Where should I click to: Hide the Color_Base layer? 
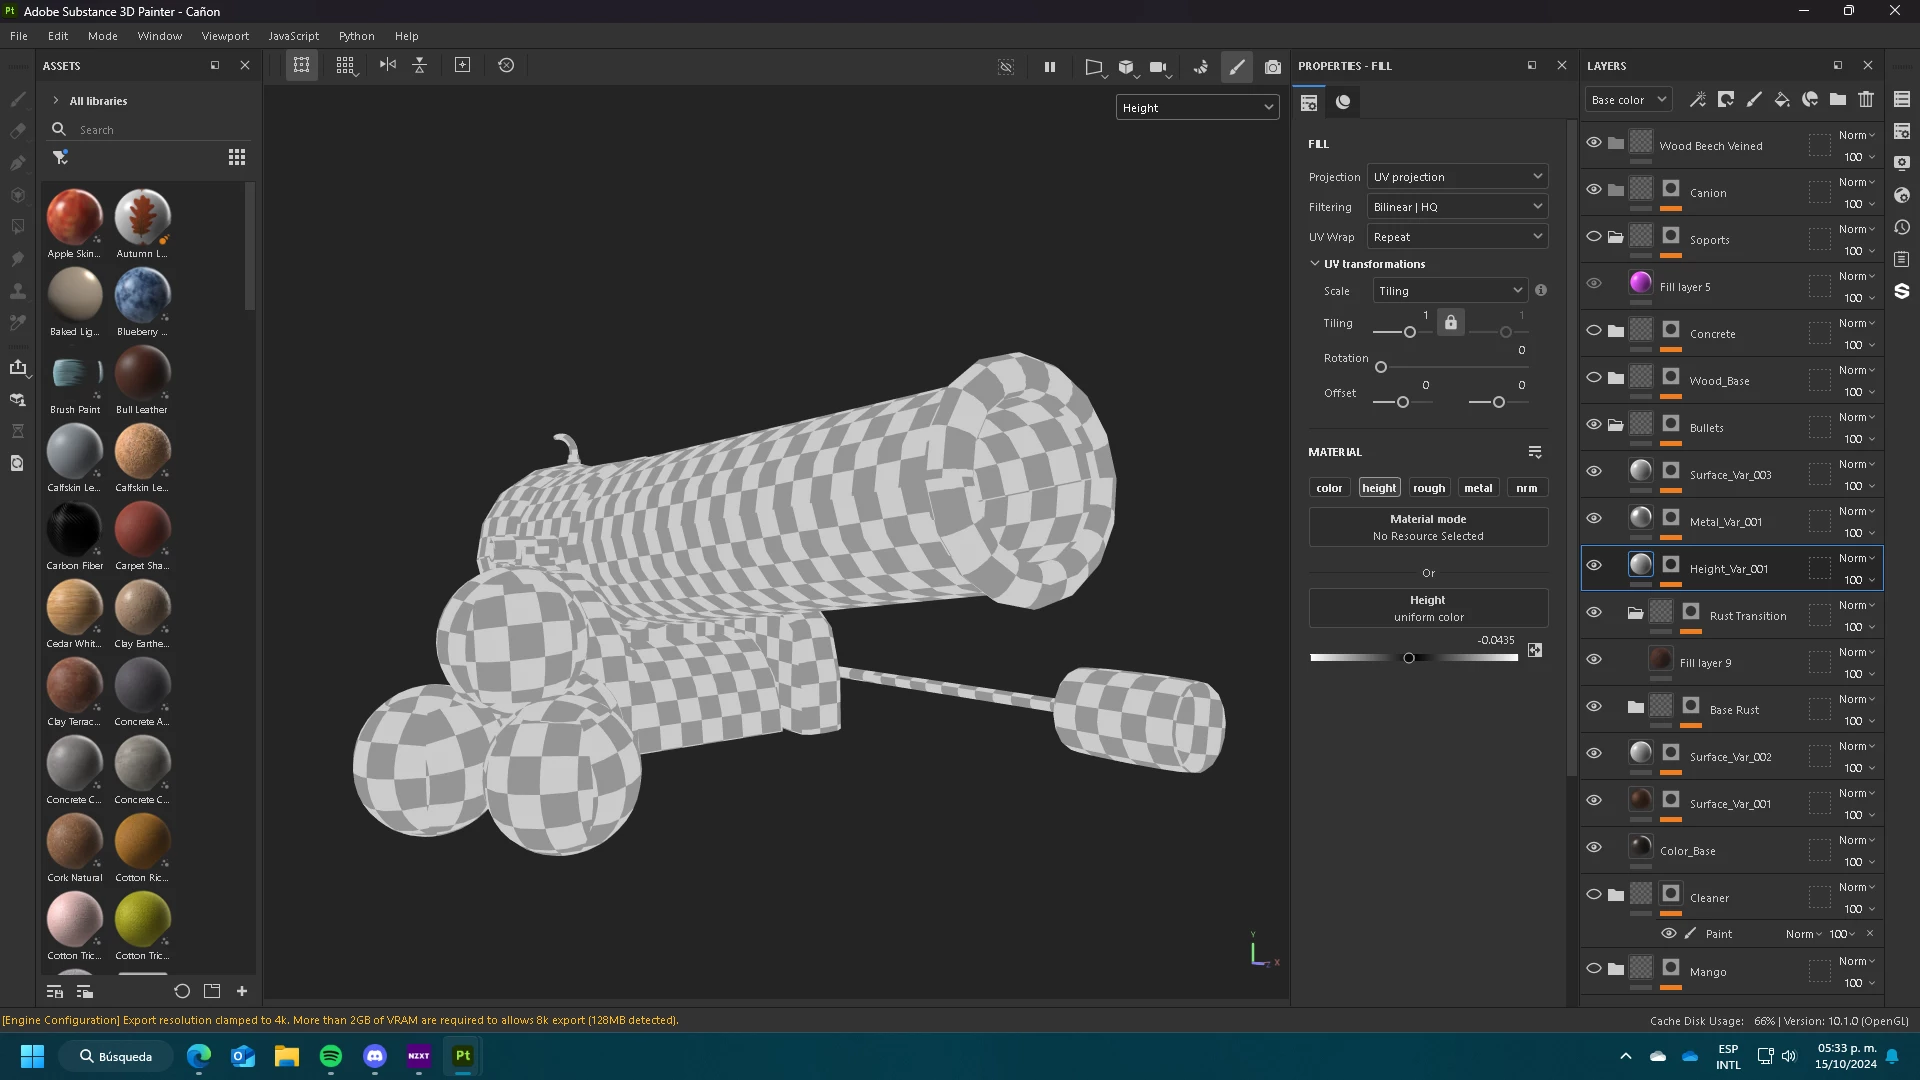[1594, 847]
